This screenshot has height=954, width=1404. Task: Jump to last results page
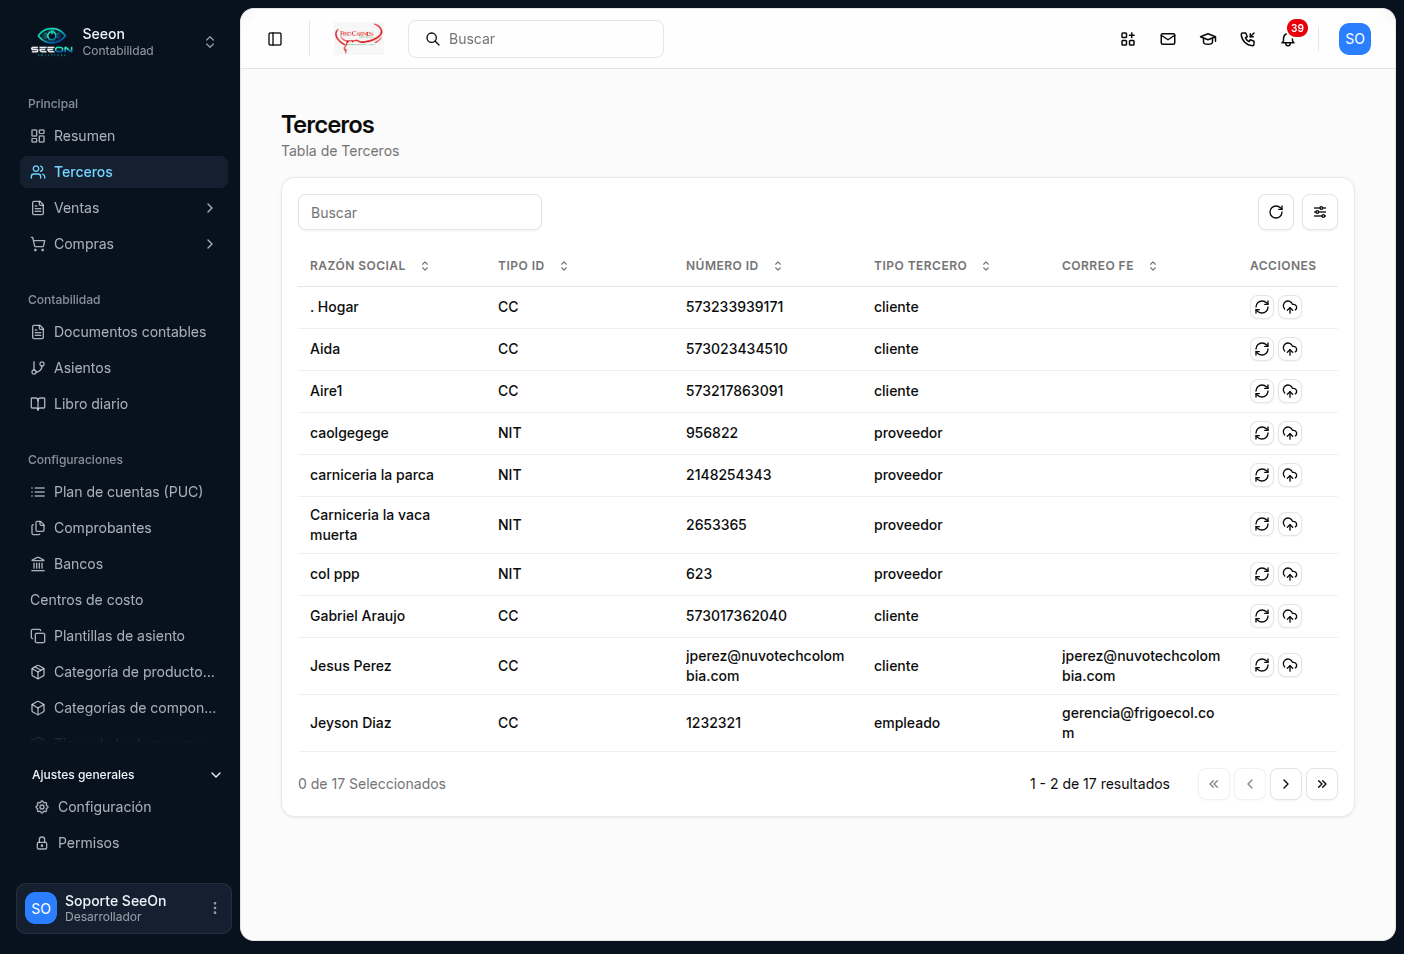pos(1322,784)
